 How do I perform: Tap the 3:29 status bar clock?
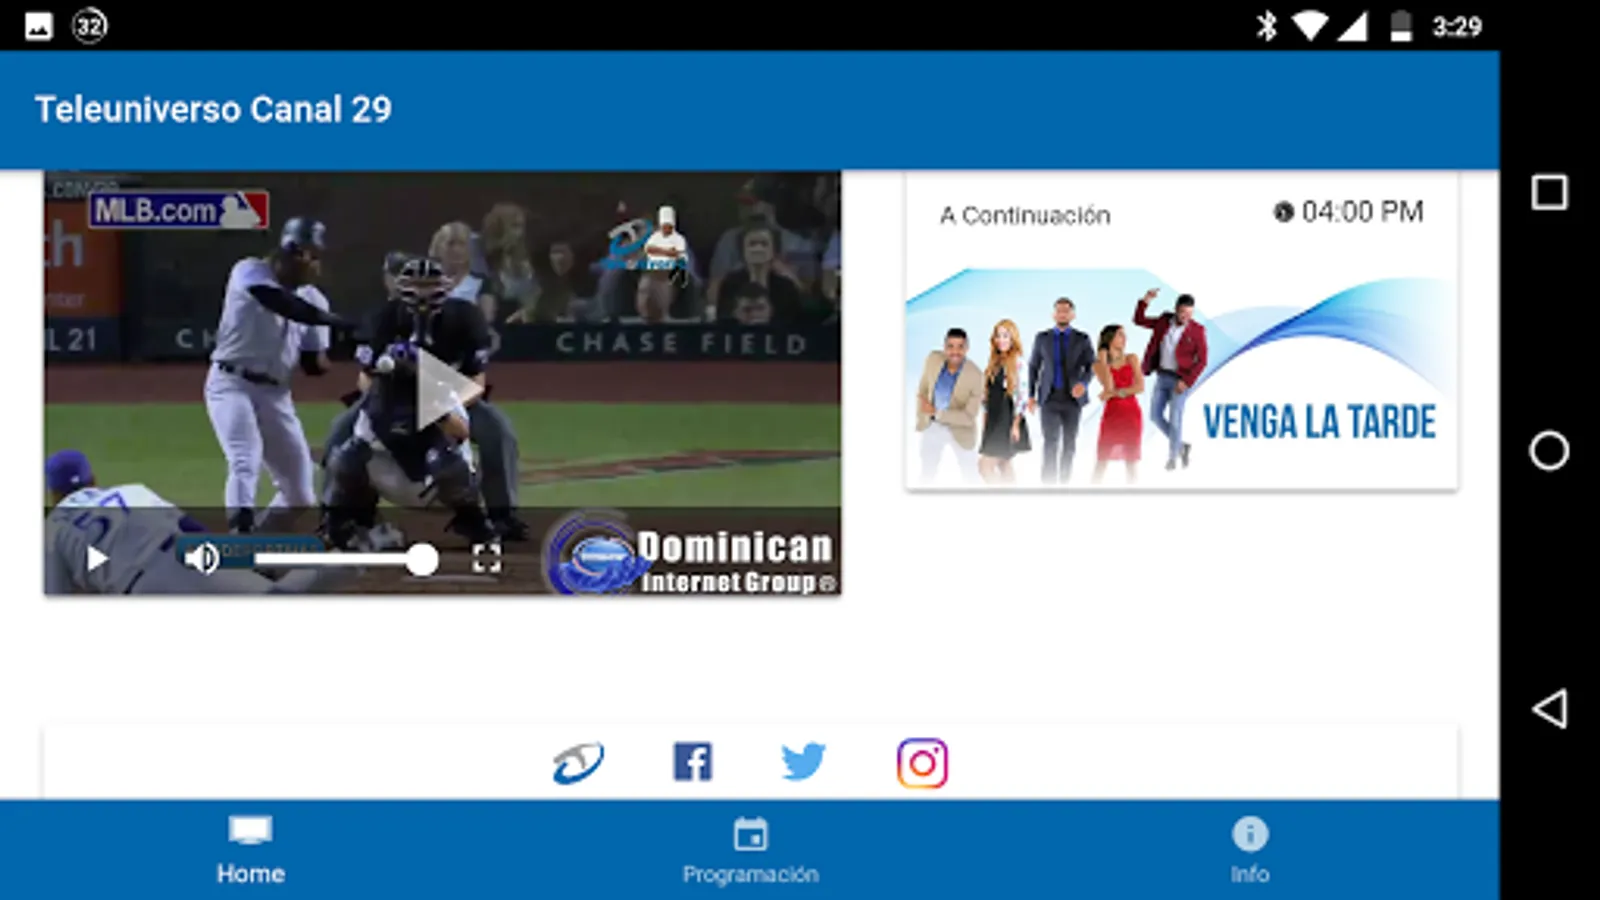pos(1456,26)
